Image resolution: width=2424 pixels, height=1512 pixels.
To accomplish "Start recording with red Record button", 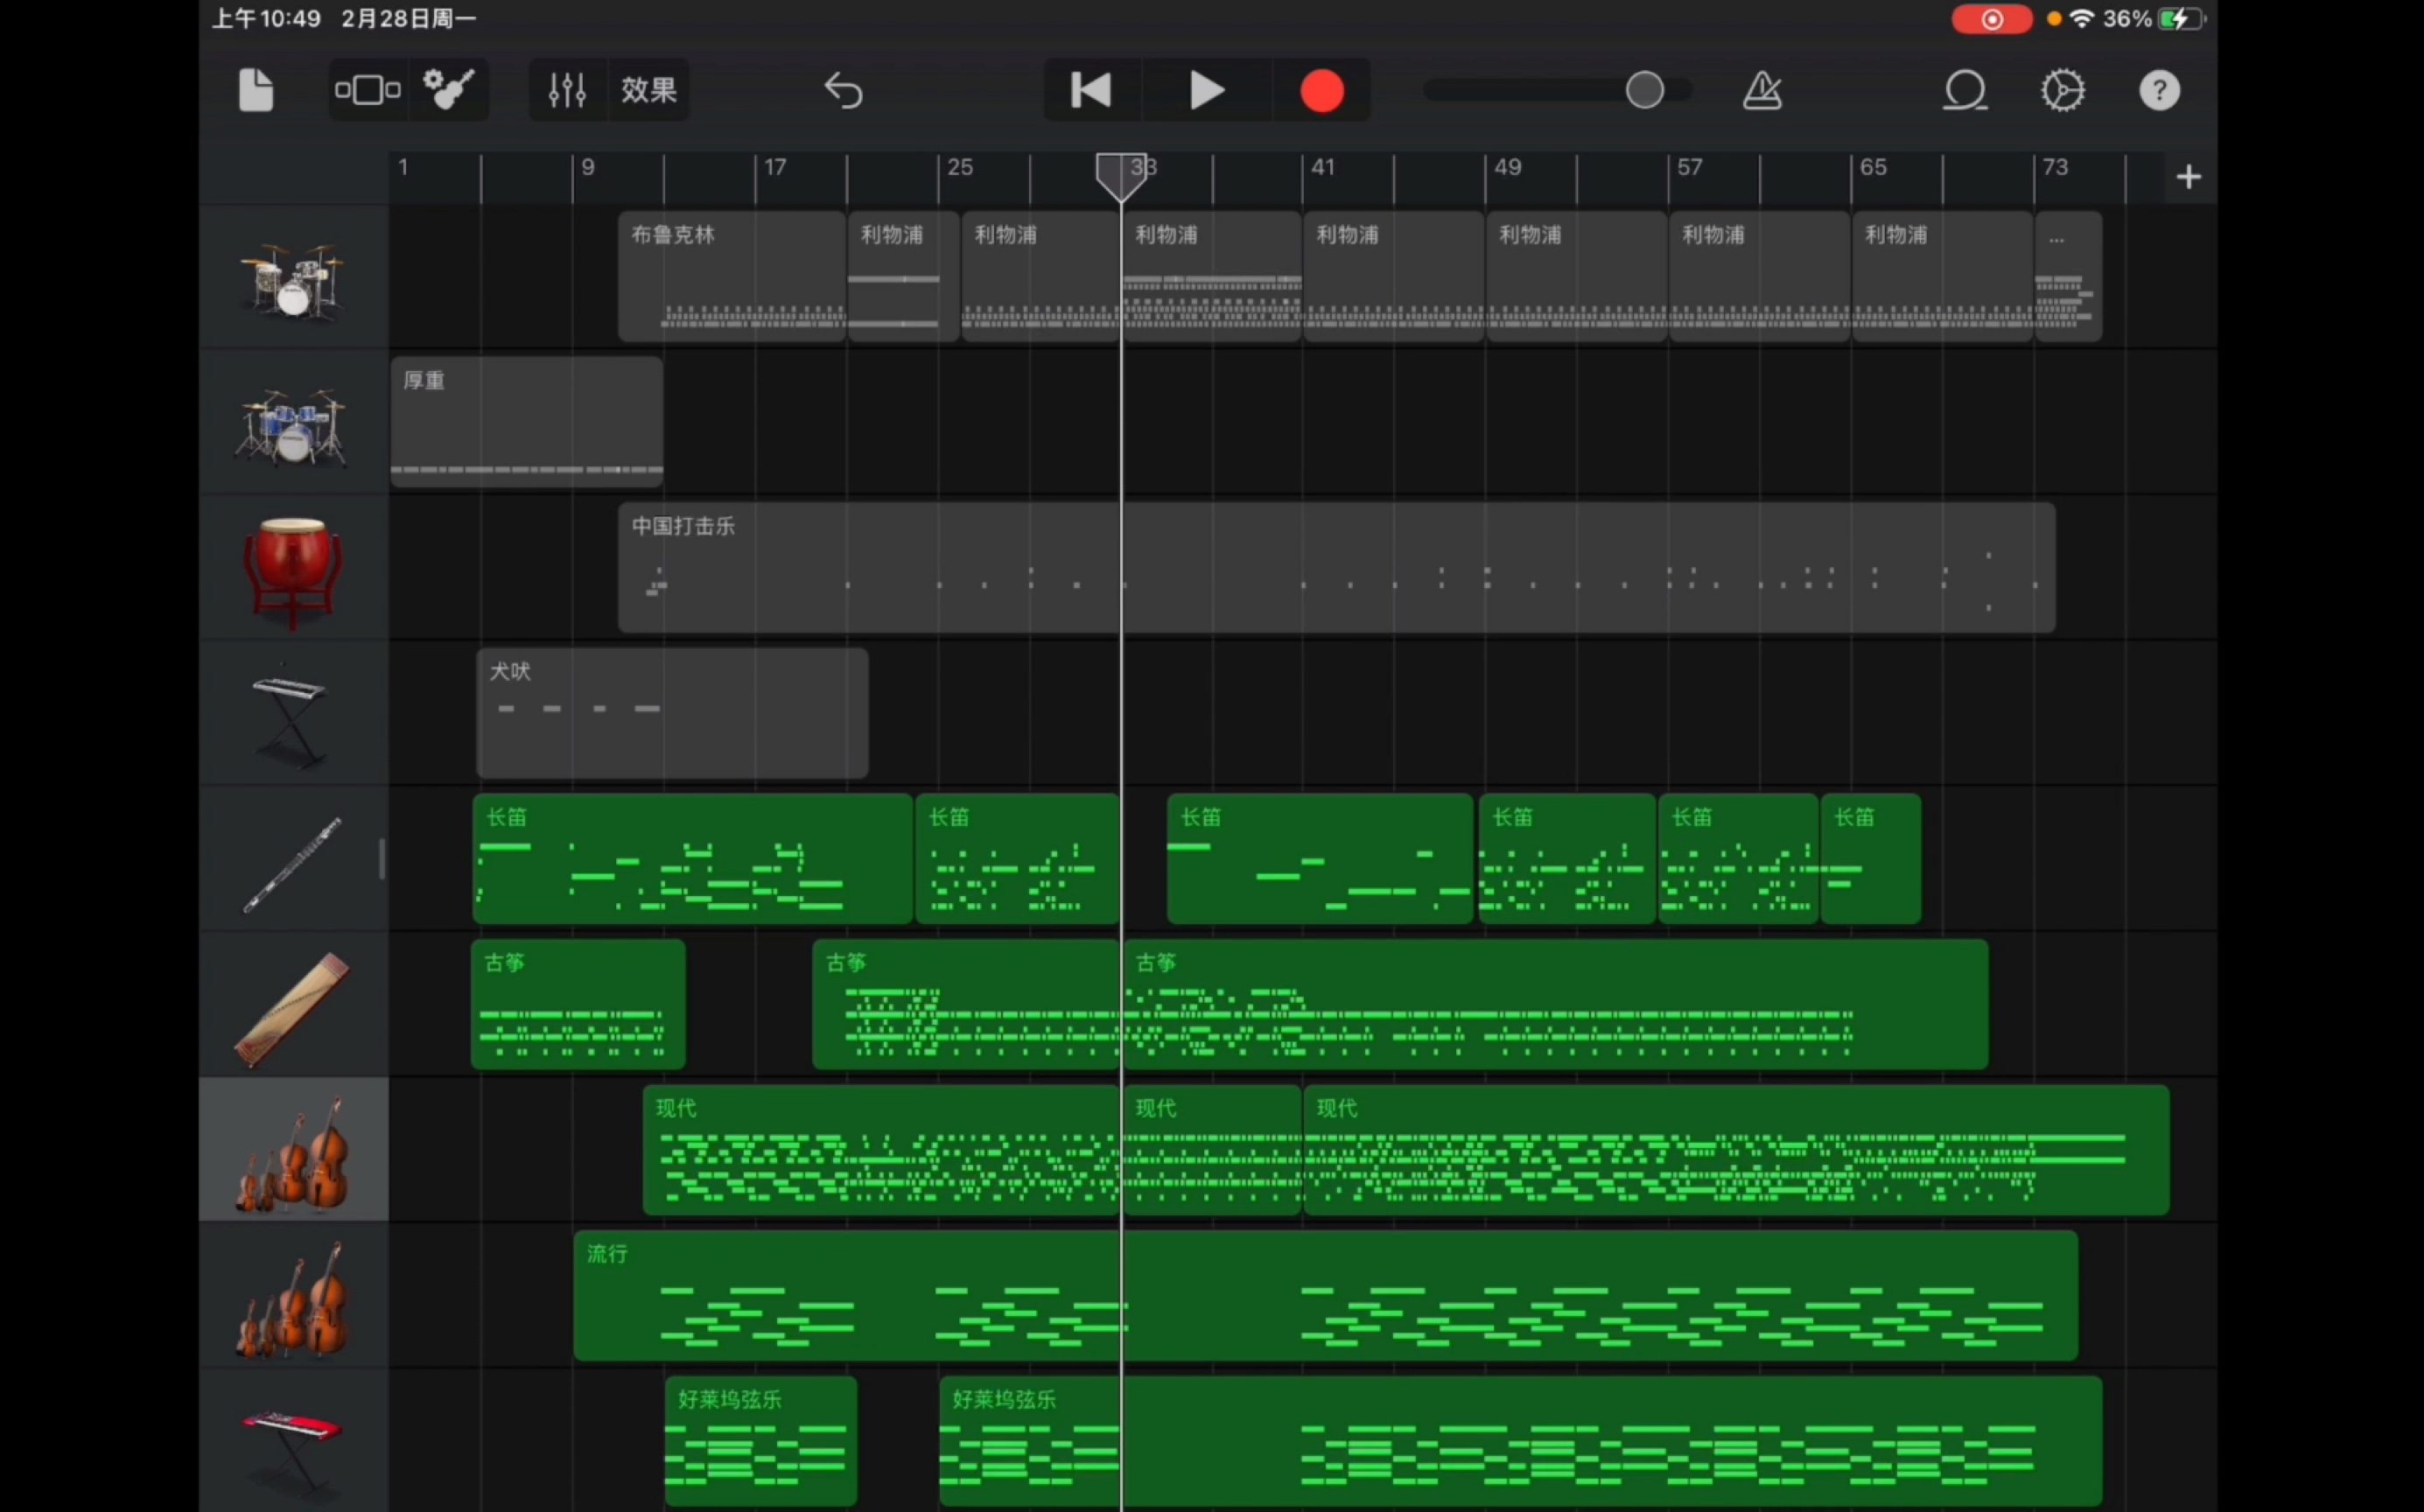I will 1322,91.
